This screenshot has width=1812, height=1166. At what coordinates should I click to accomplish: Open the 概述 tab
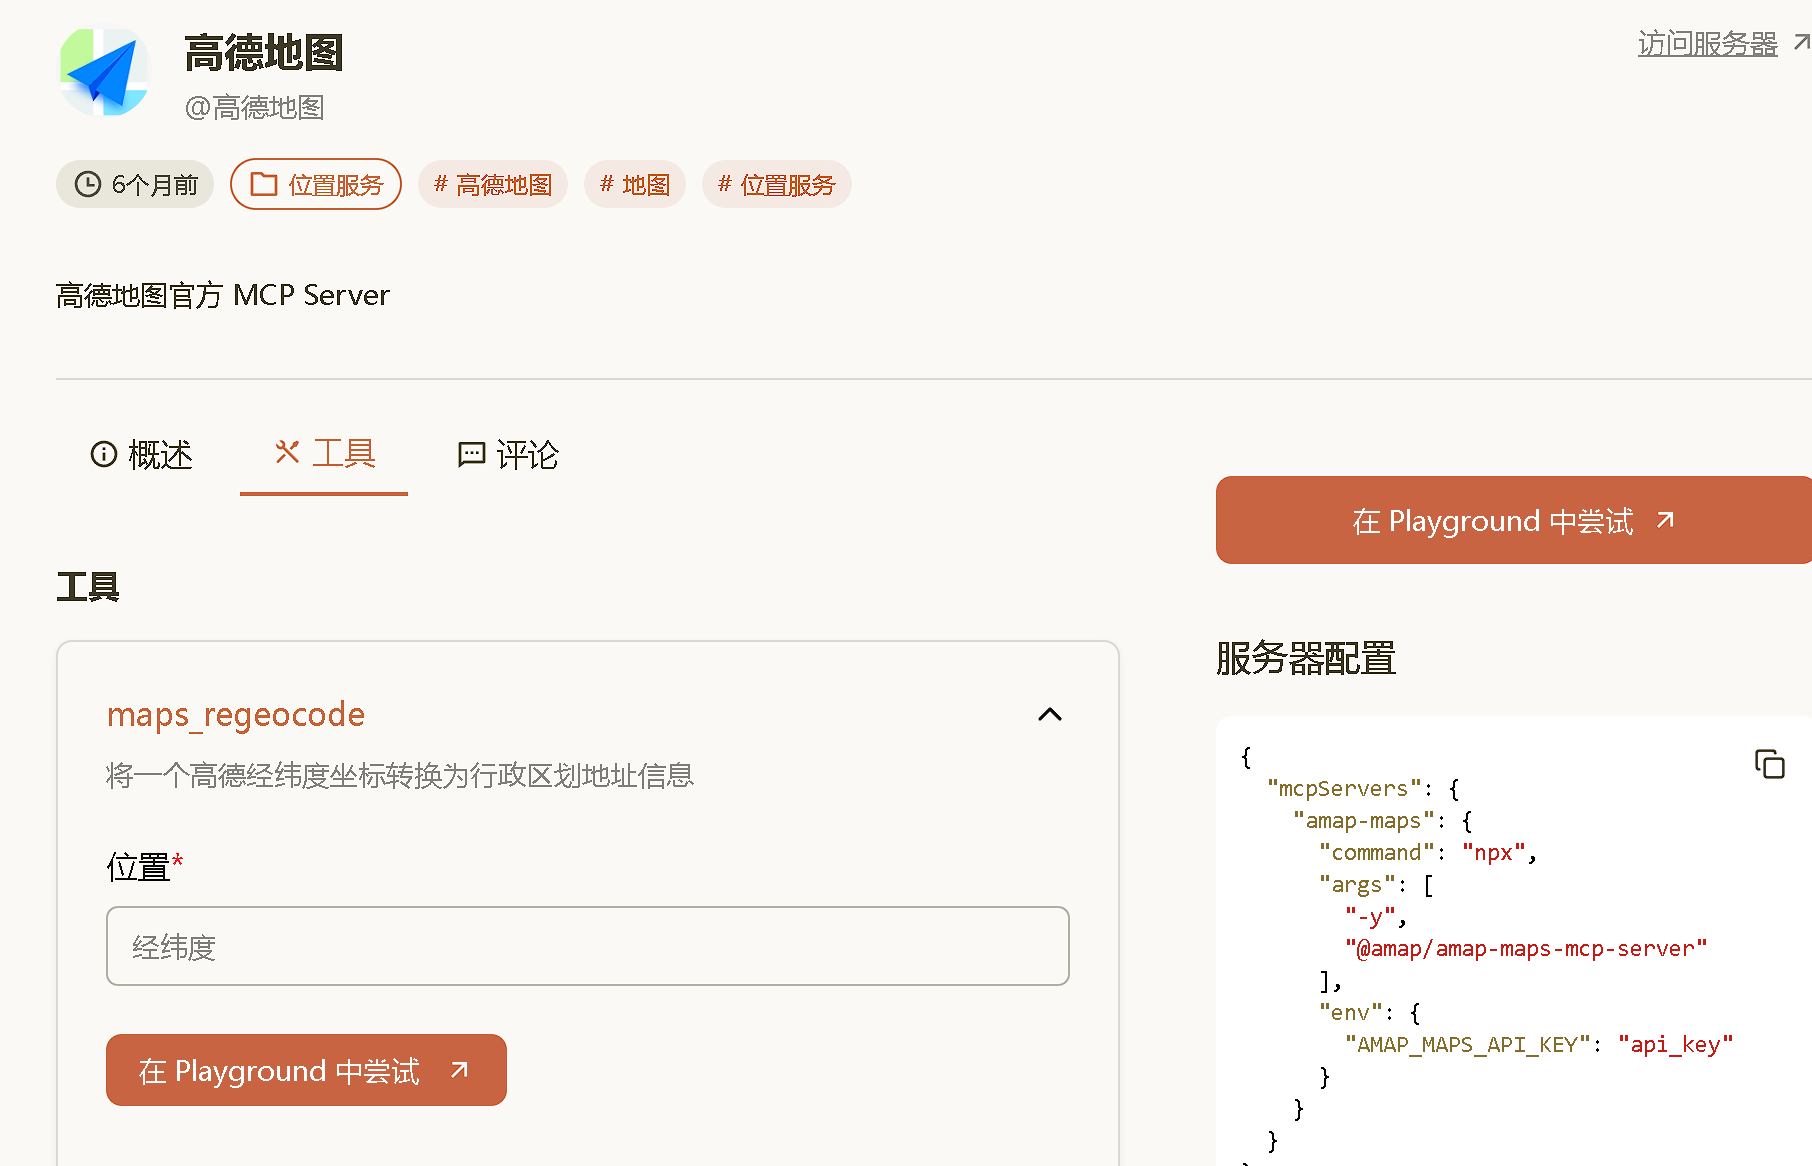142,455
